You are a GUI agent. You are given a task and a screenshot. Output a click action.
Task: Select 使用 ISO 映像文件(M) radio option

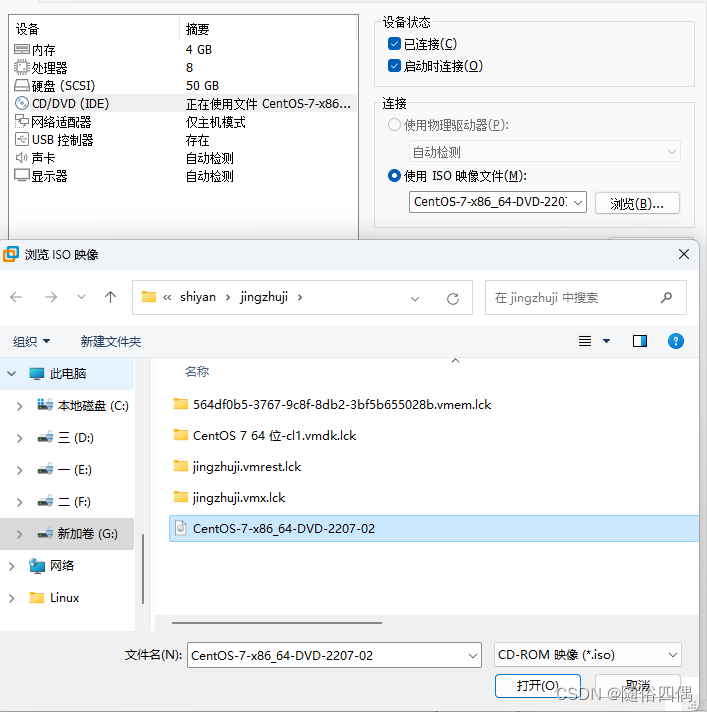(x=394, y=175)
